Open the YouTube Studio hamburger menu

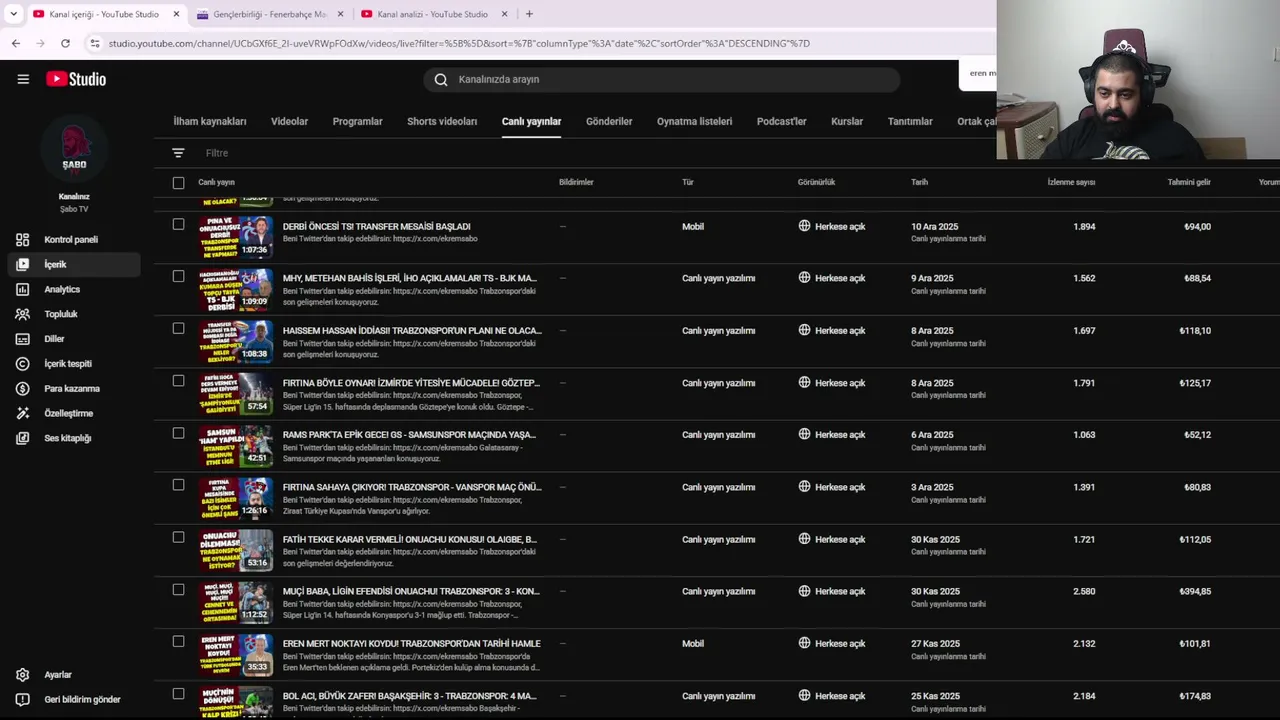(x=23, y=79)
